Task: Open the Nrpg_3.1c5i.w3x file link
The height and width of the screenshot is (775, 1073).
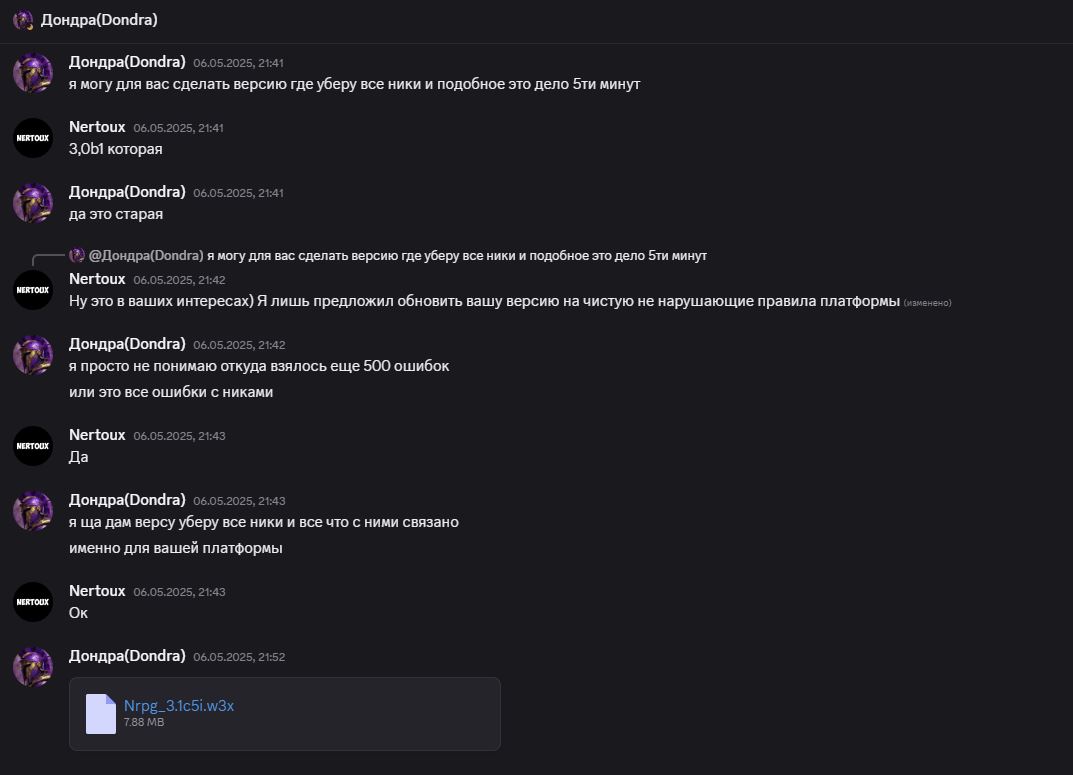Action: click(x=179, y=705)
